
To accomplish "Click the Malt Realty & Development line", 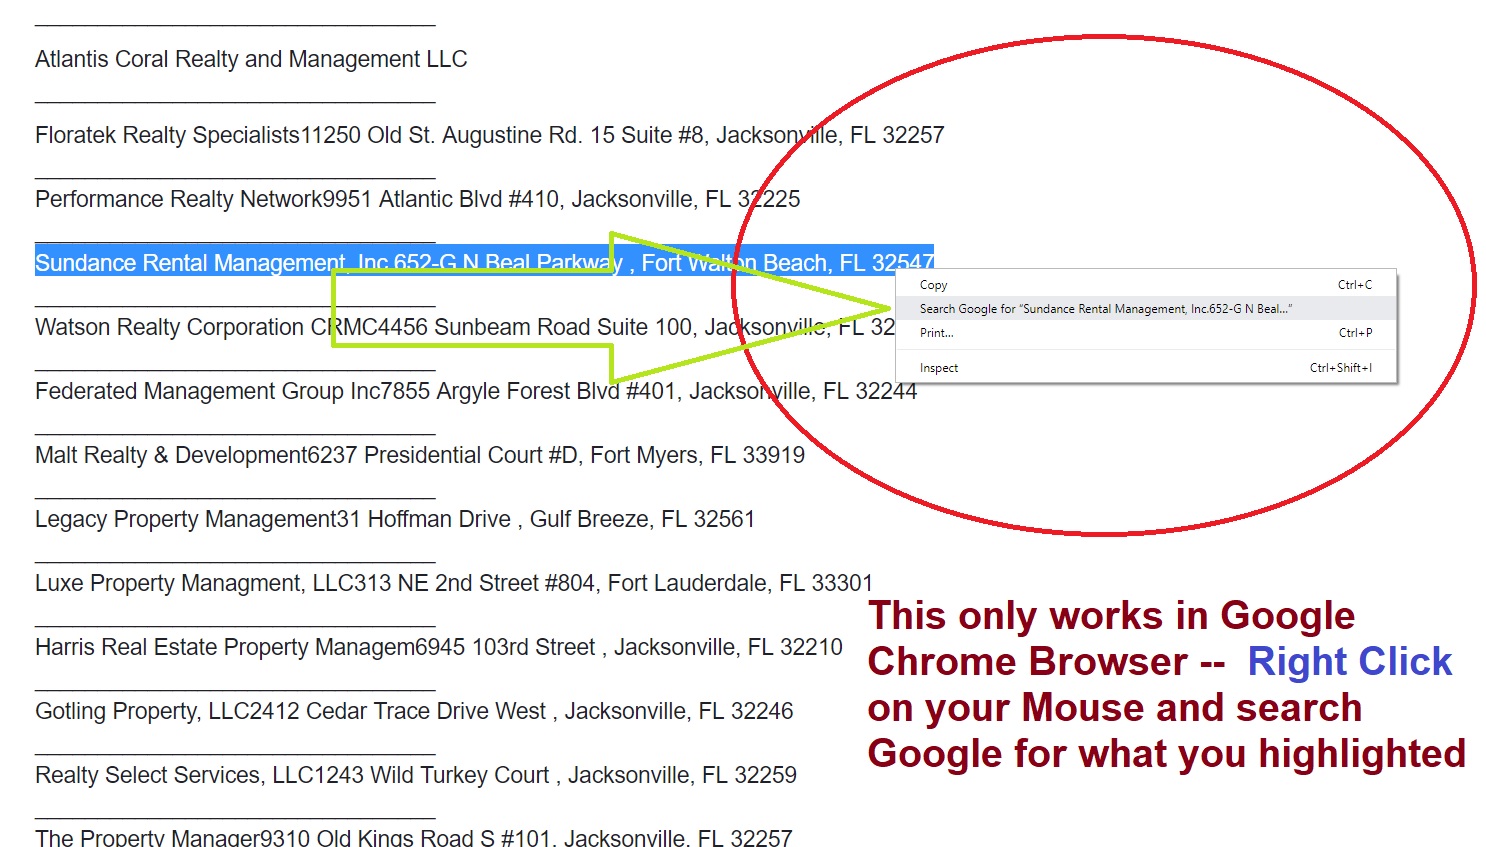I will (x=420, y=455).
